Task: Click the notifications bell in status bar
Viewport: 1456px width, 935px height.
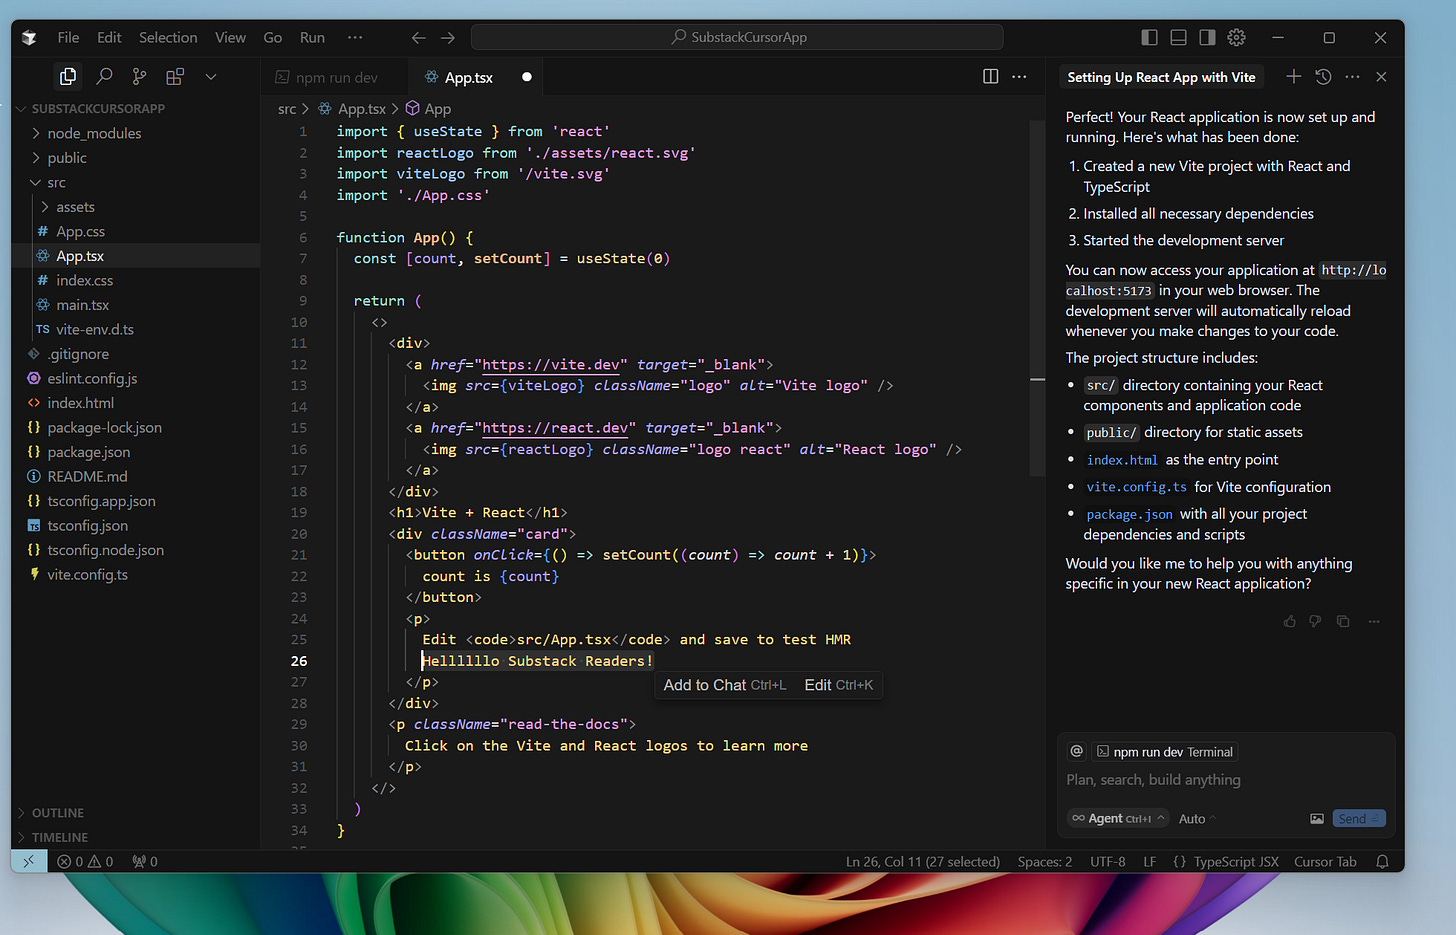Action: coord(1382,861)
